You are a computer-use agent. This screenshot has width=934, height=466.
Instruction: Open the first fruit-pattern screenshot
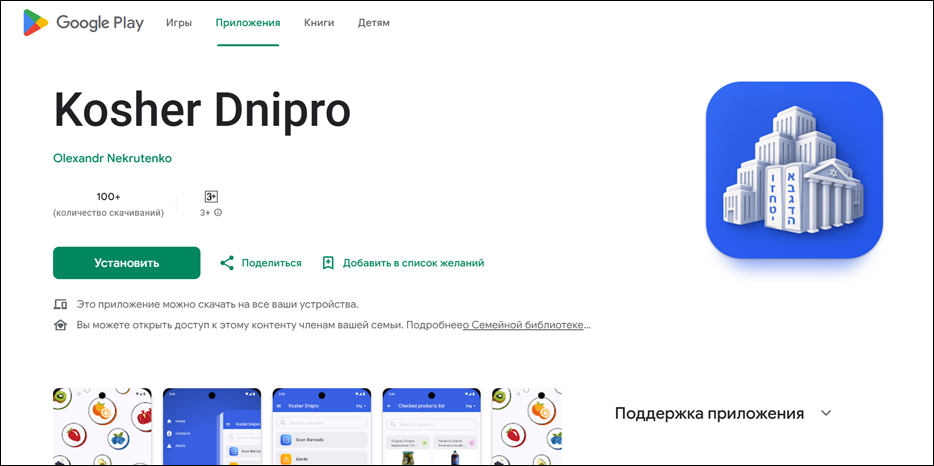(102, 427)
